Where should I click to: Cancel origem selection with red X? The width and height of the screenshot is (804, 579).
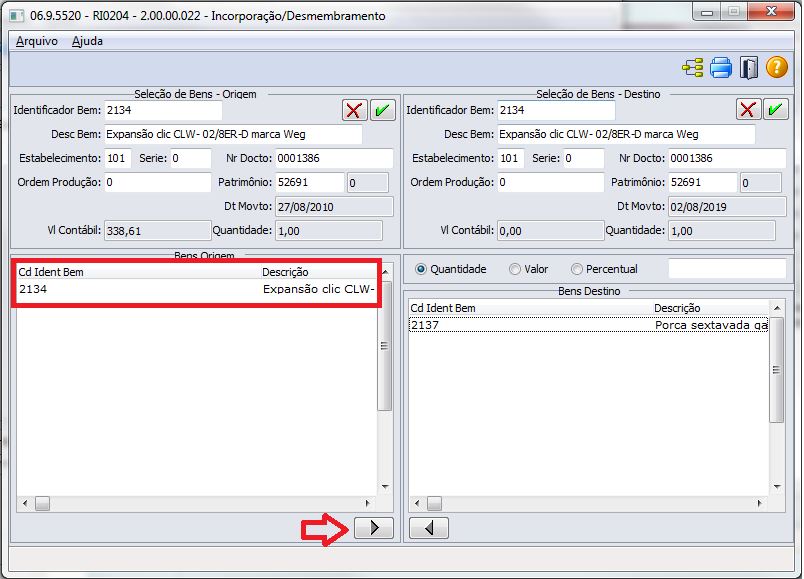click(354, 110)
